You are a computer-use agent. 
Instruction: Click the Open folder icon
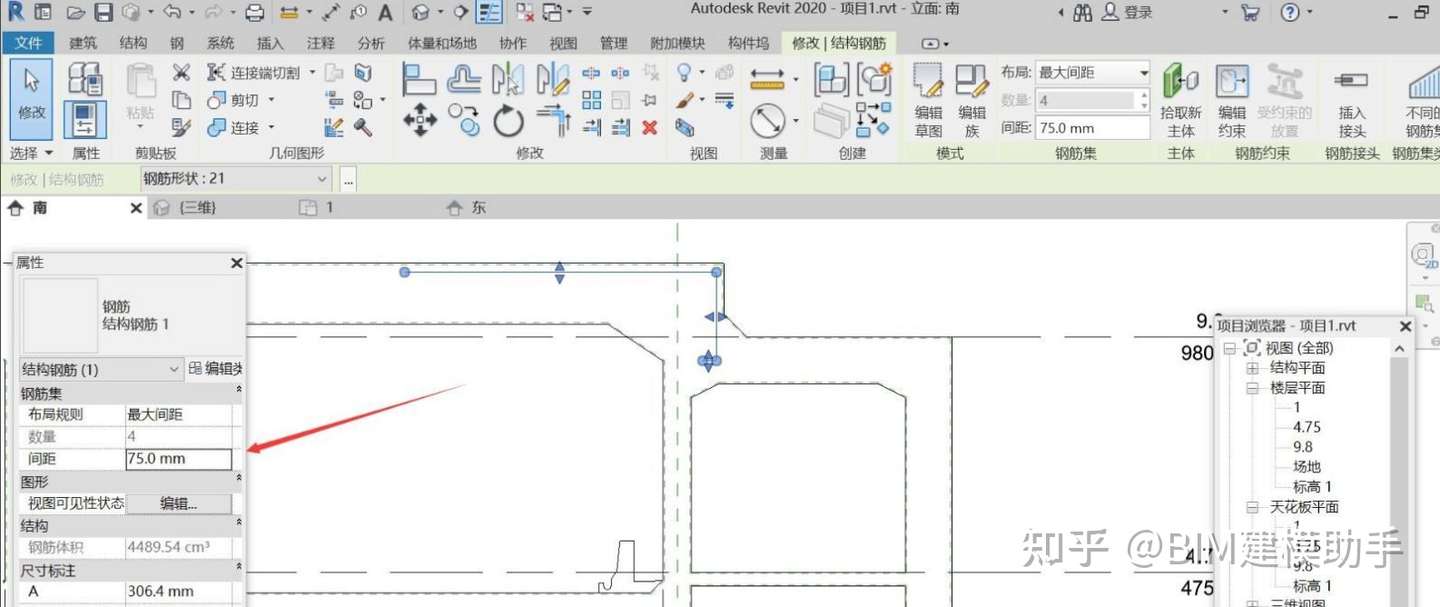76,13
